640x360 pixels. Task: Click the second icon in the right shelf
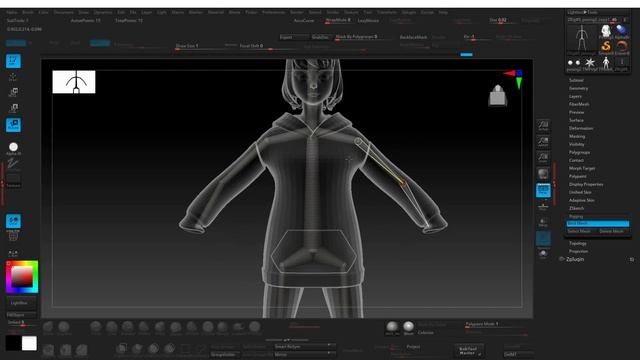pyautogui.click(x=543, y=142)
